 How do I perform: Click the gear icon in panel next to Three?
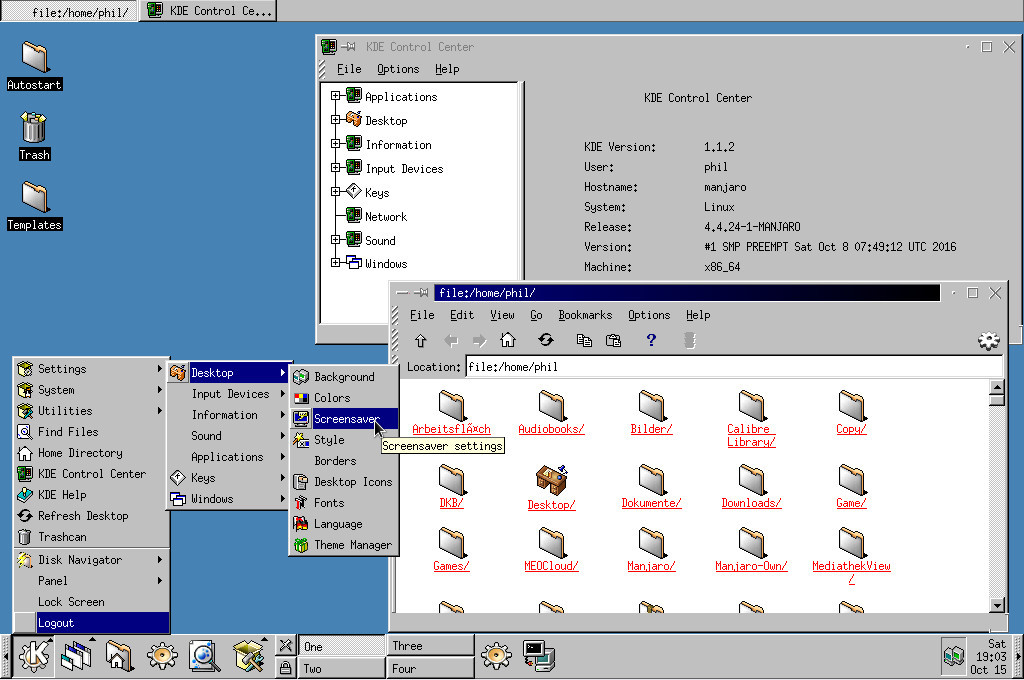(496, 656)
